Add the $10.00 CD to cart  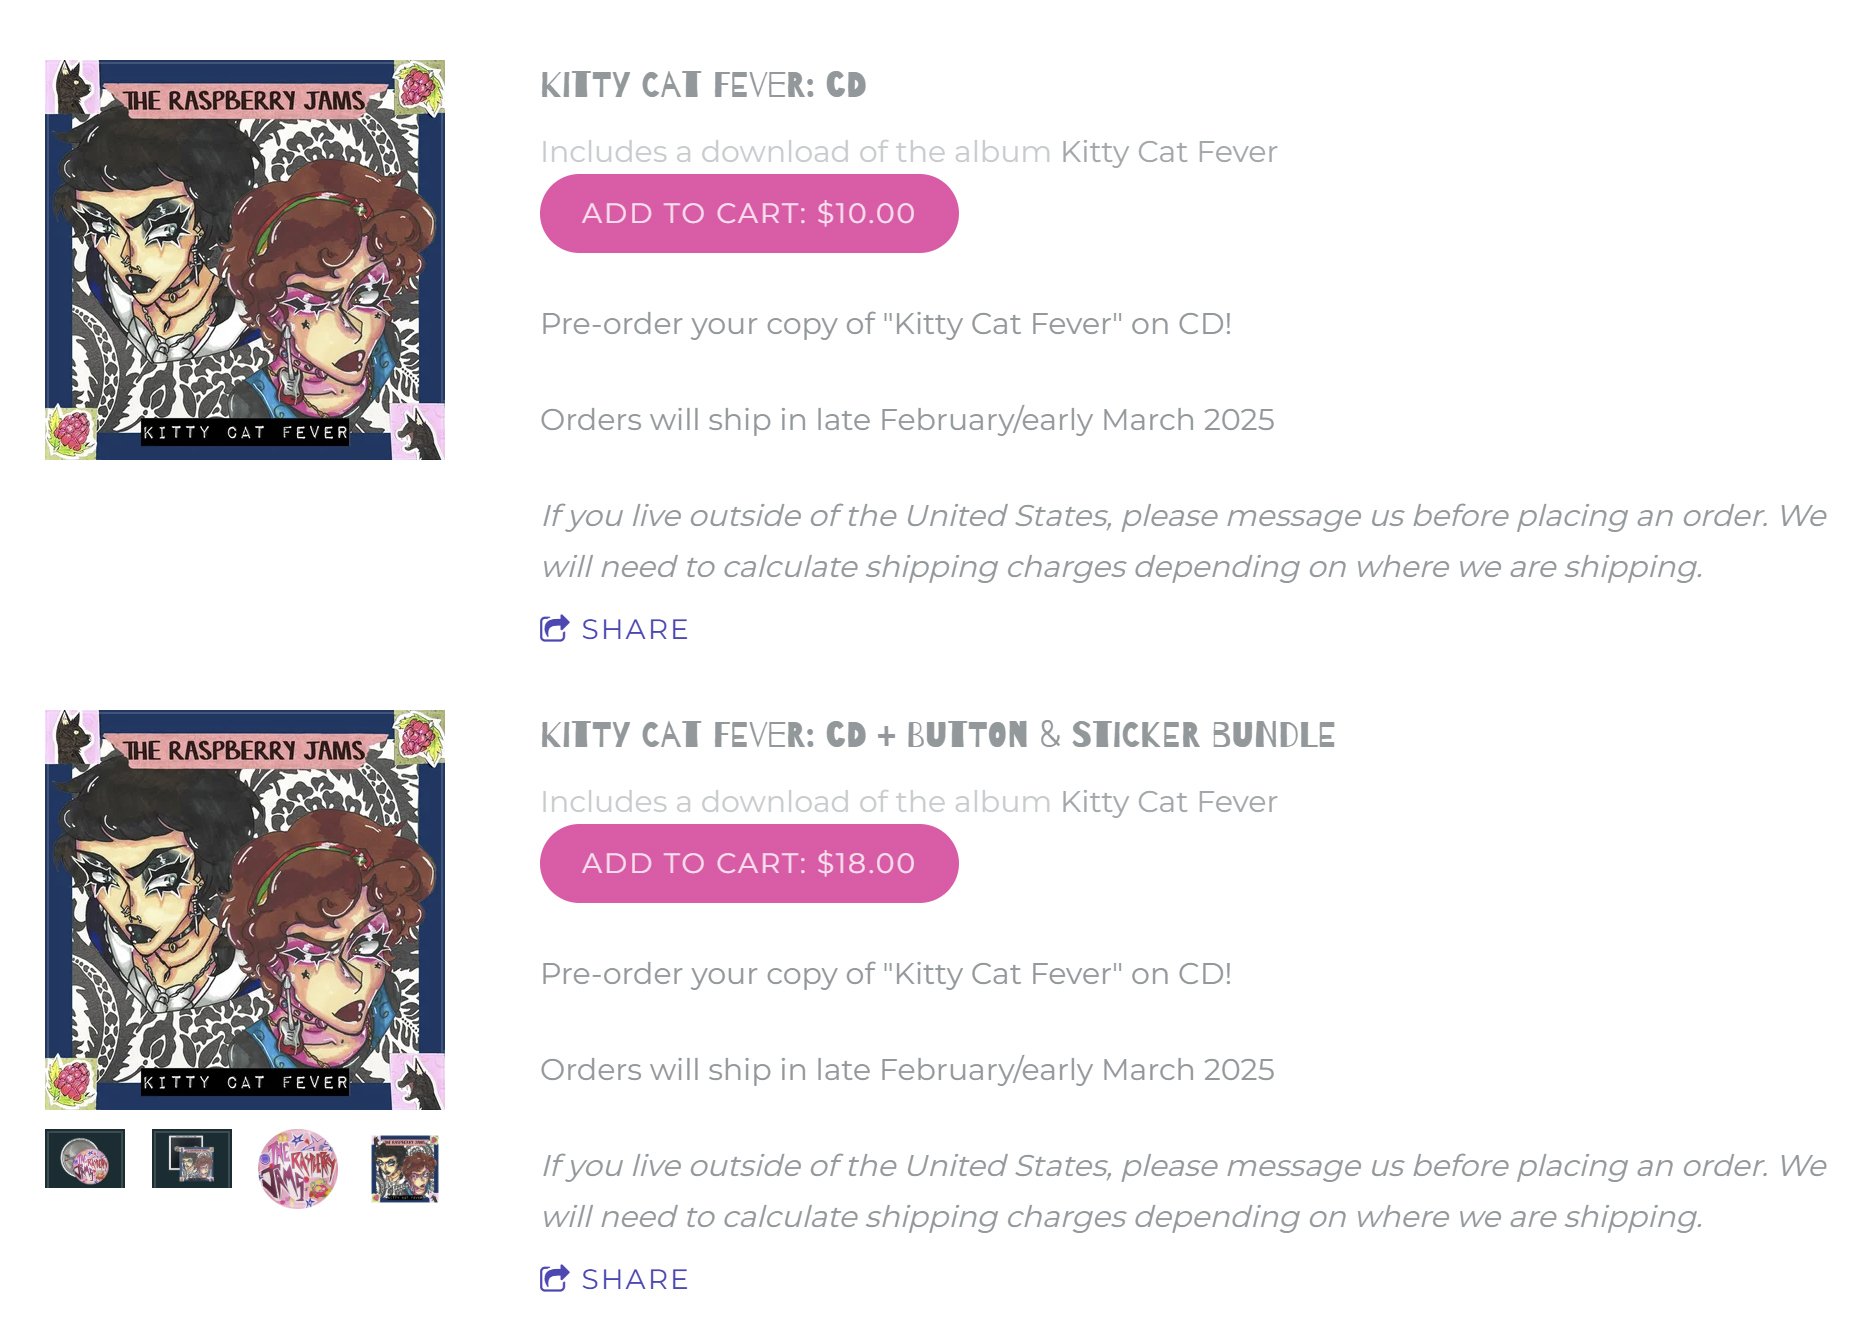click(749, 213)
